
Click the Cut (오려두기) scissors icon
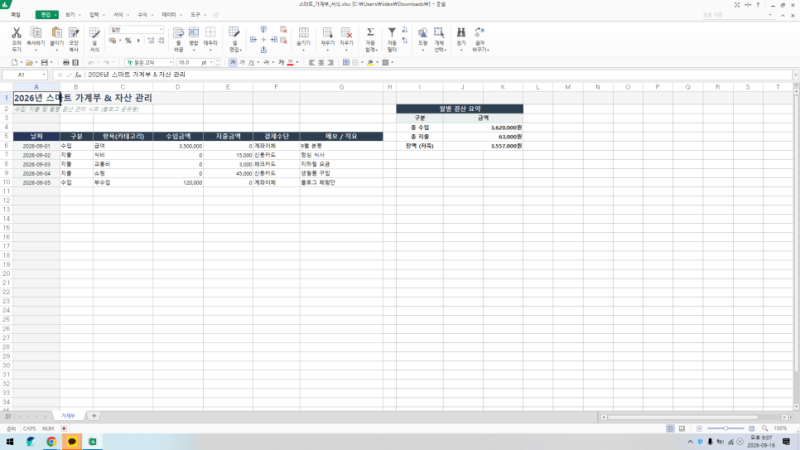pos(16,34)
